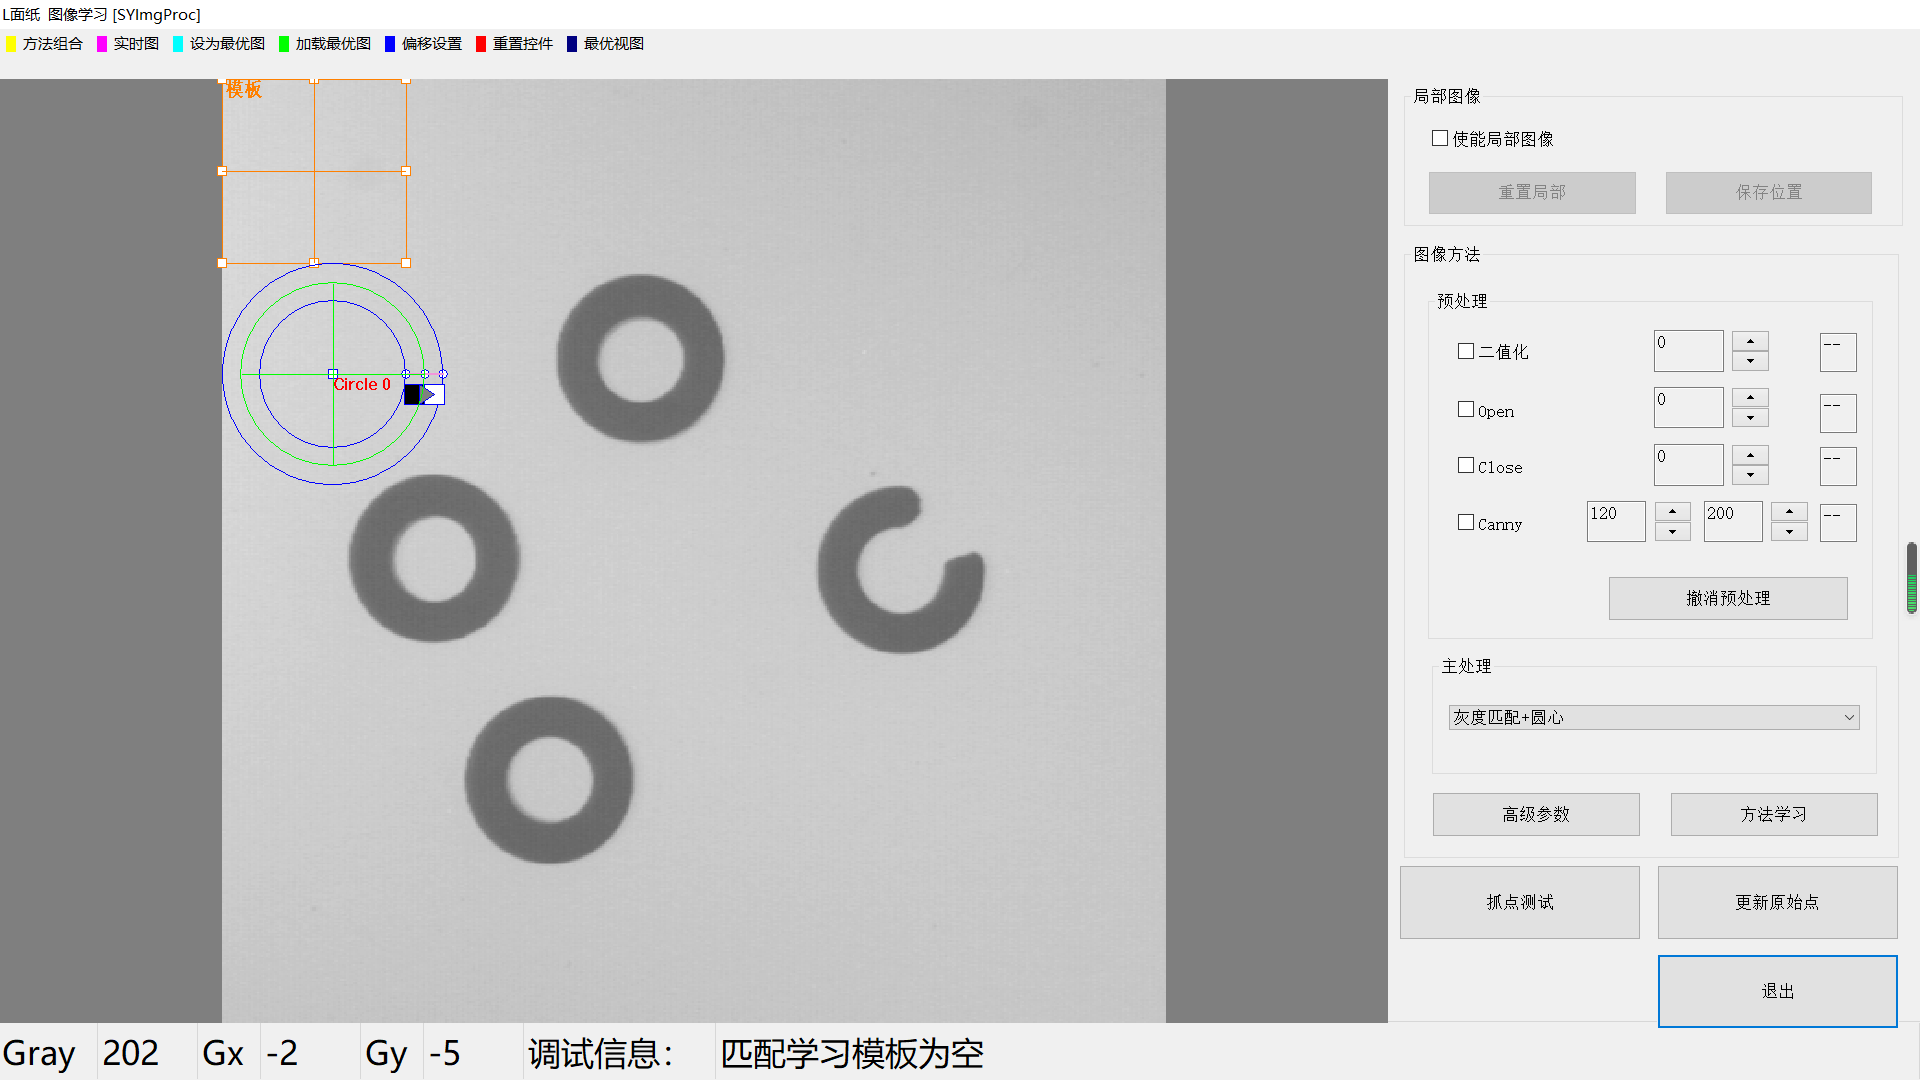Check the 二值化 preprocessing option
This screenshot has width=1920, height=1080.
point(1466,351)
